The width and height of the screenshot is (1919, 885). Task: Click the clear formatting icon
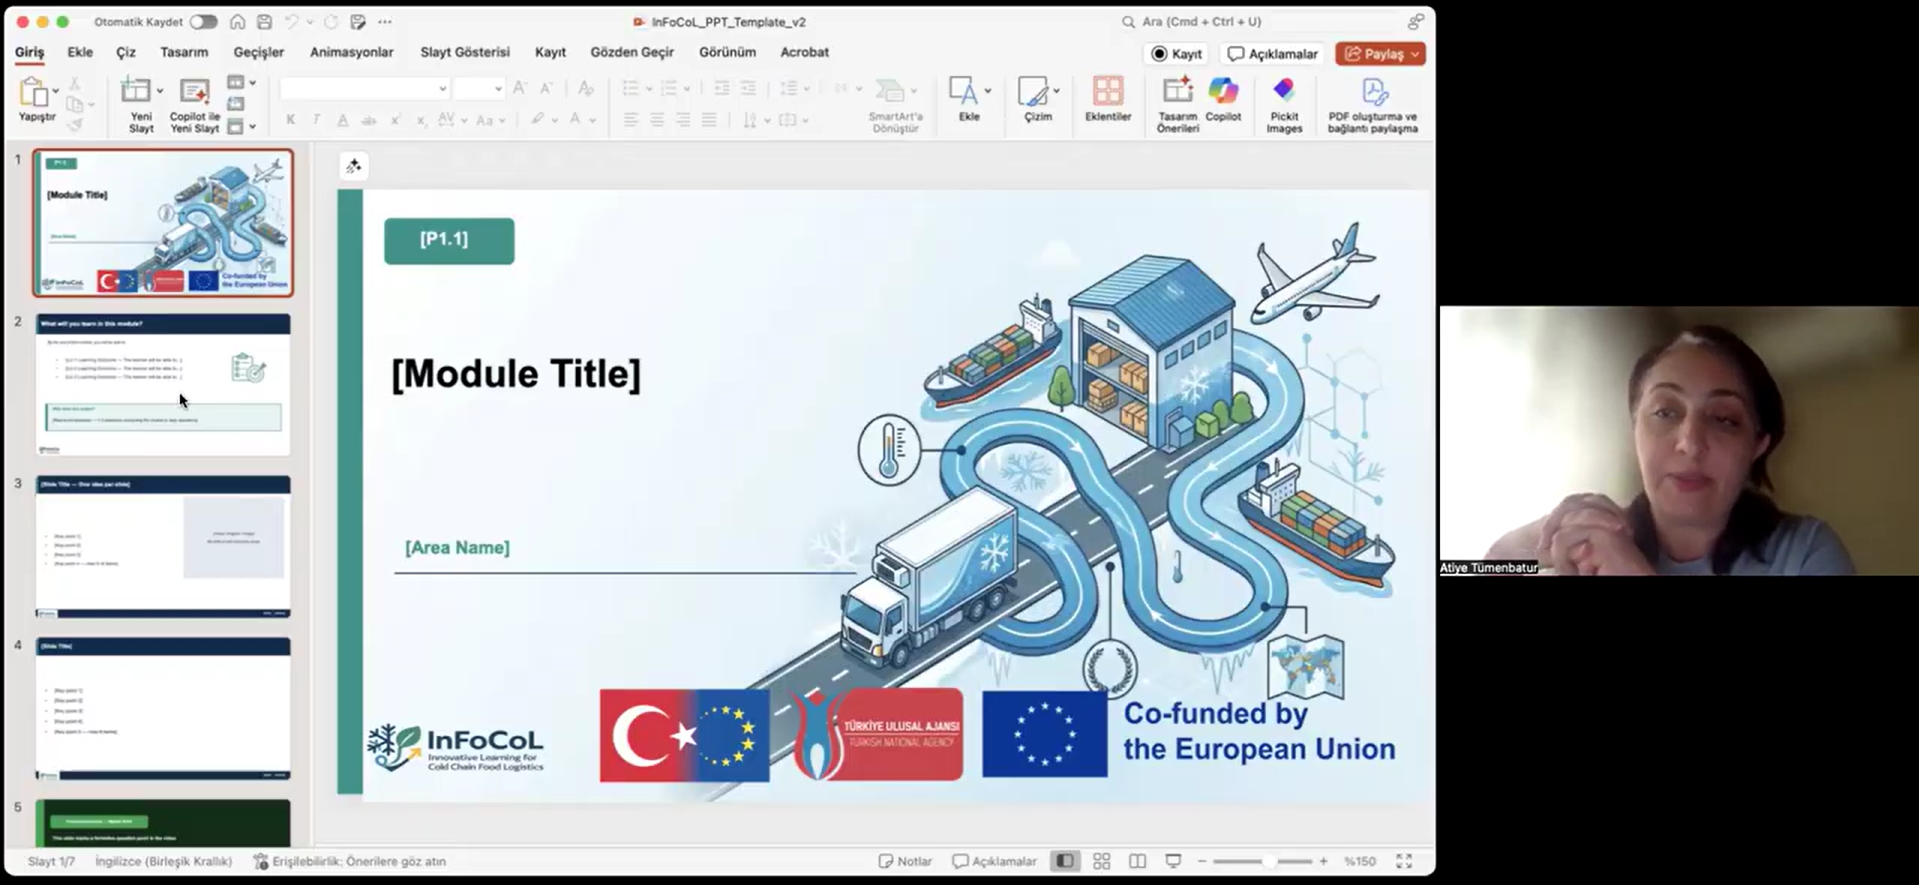tap(586, 89)
